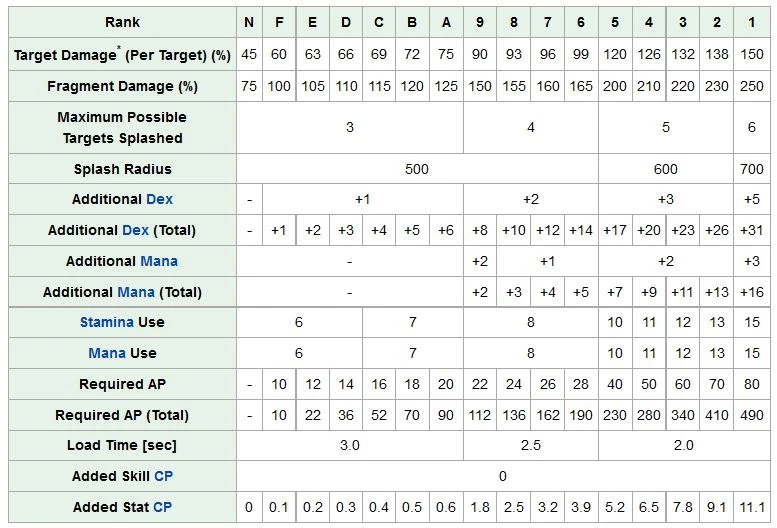Click the Load Time 2.5 cell
Image resolution: width=777 pixels, height=528 pixels.
pos(531,445)
